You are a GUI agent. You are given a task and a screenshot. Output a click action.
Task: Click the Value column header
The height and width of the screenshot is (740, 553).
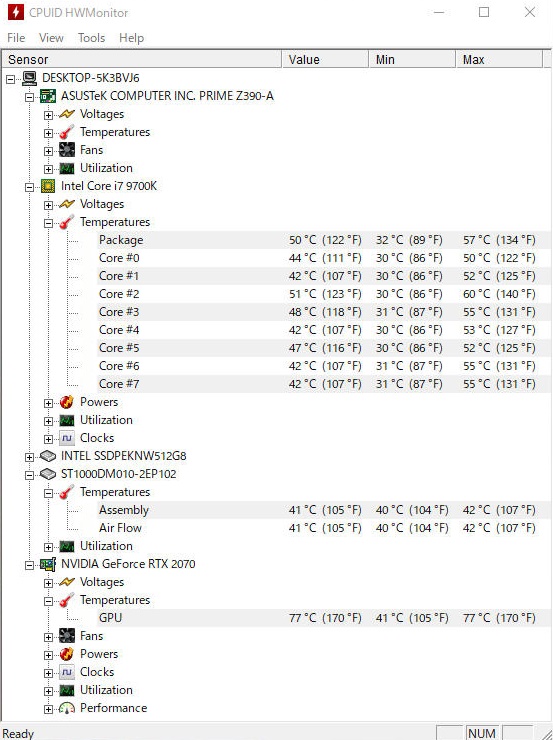coord(325,59)
